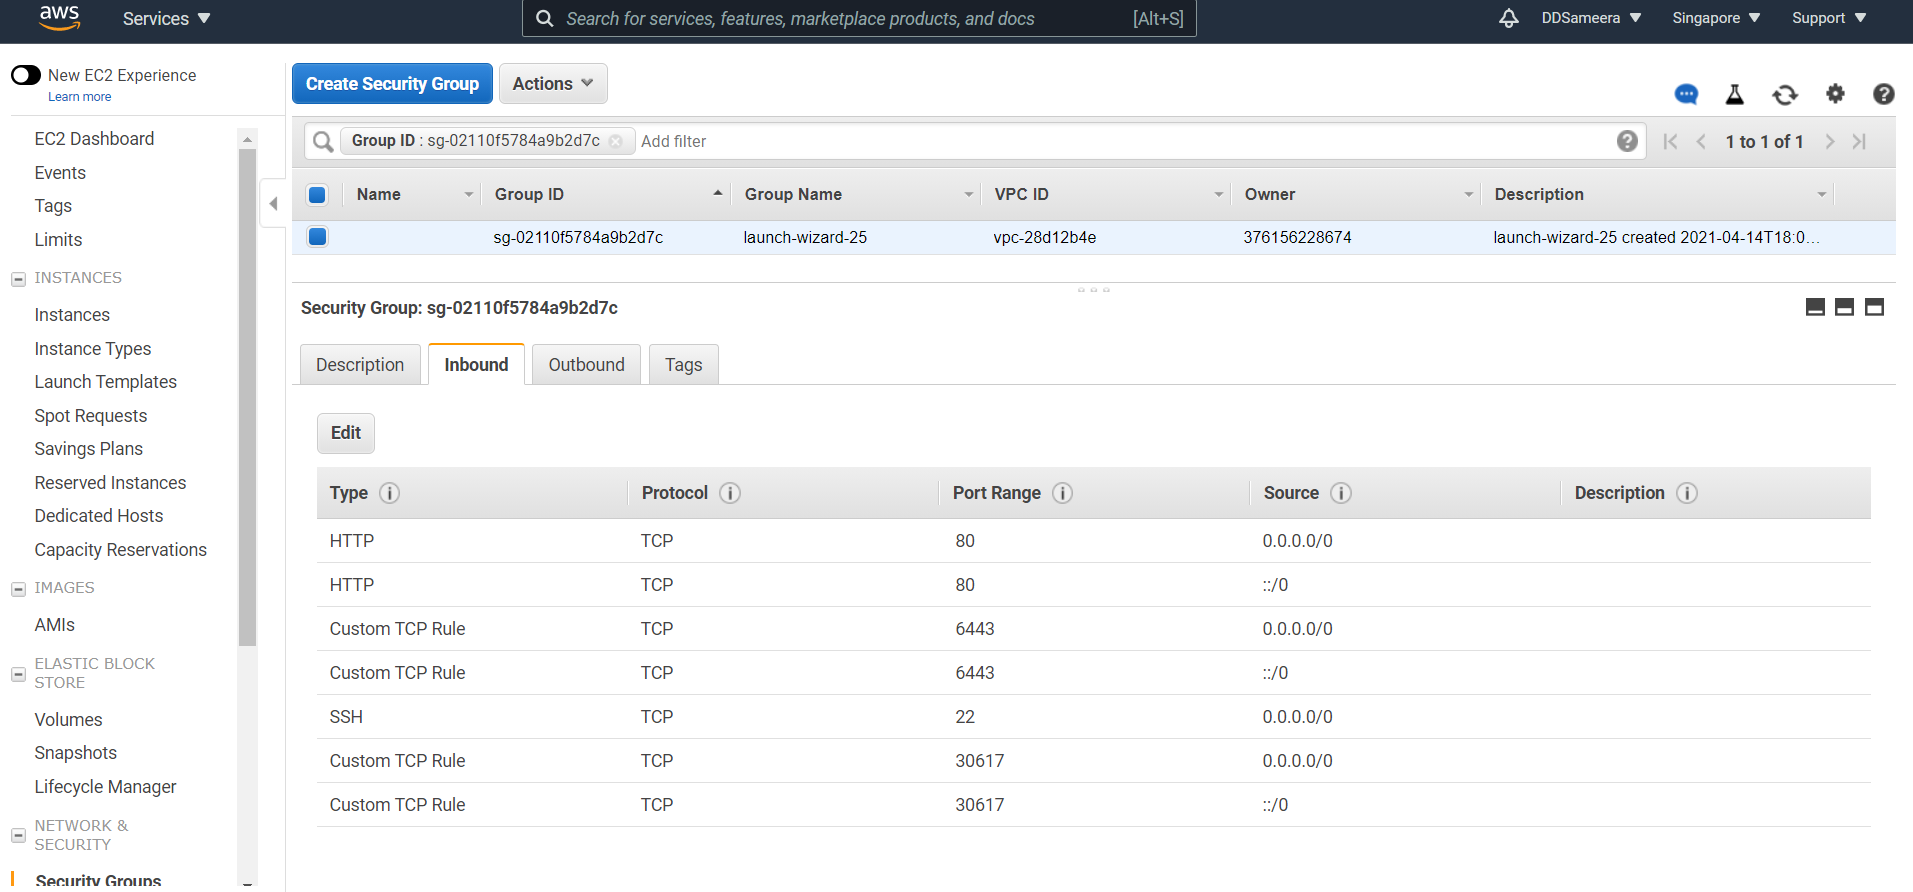The height and width of the screenshot is (892, 1913).
Task: Go to previous page of results
Action: click(1701, 142)
